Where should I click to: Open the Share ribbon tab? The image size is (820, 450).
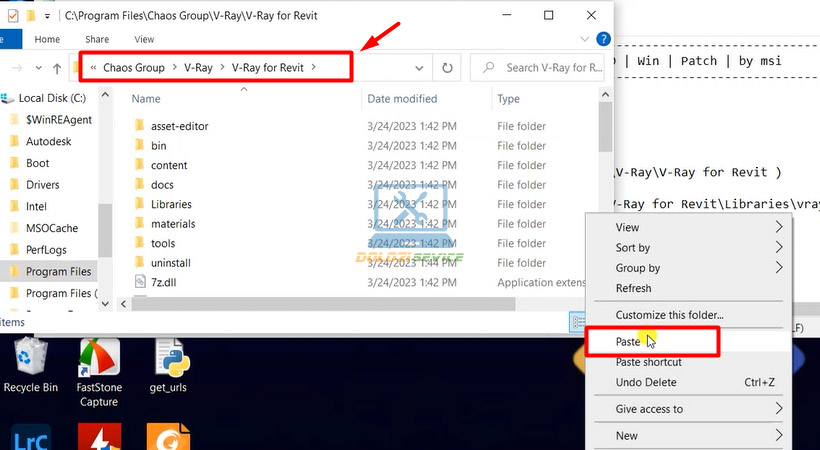(x=97, y=39)
